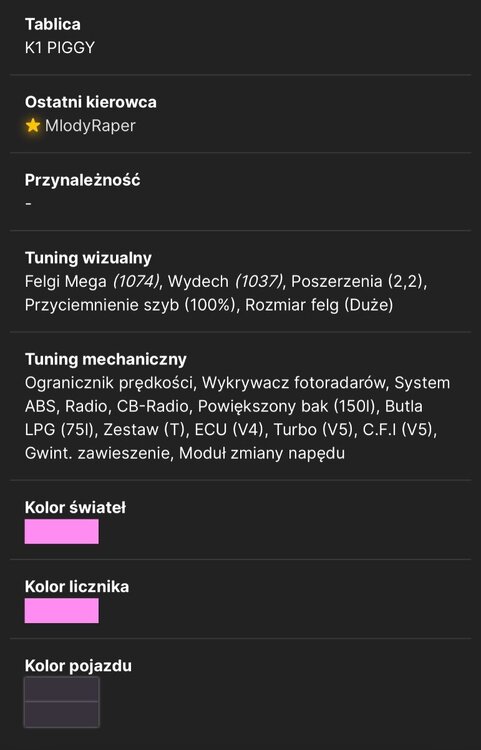The image size is (481, 750).
Task: Click the Tuning mechaniczny heading
Action: [x=106, y=359]
